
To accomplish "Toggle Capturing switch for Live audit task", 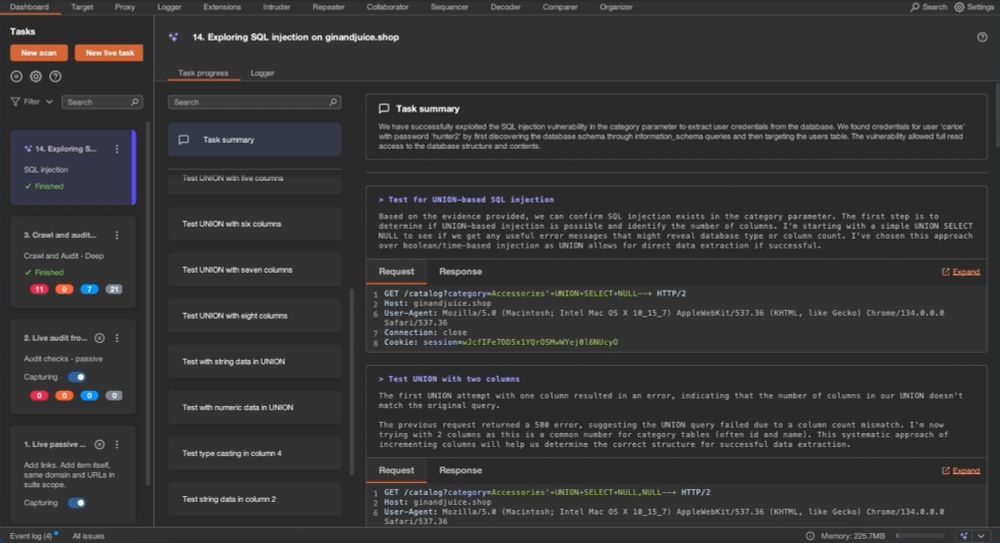I will coord(77,377).
